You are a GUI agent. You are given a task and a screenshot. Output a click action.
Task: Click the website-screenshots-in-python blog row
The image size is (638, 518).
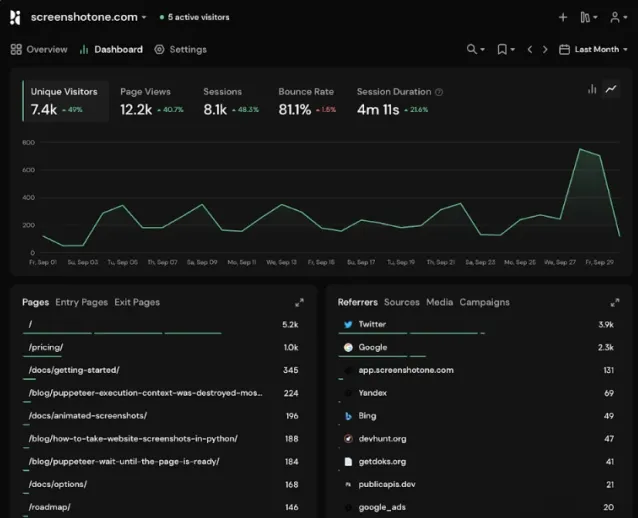click(161, 439)
